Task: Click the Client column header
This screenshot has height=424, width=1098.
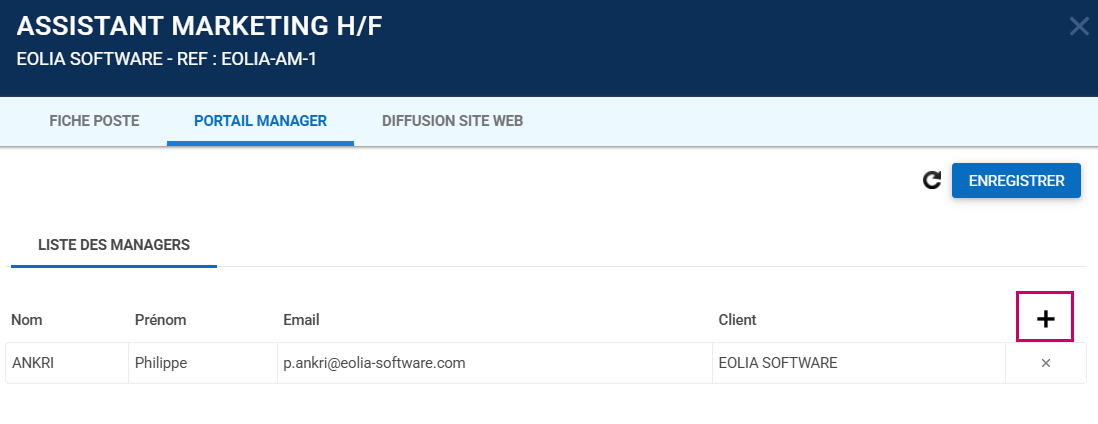Action: pos(737,320)
